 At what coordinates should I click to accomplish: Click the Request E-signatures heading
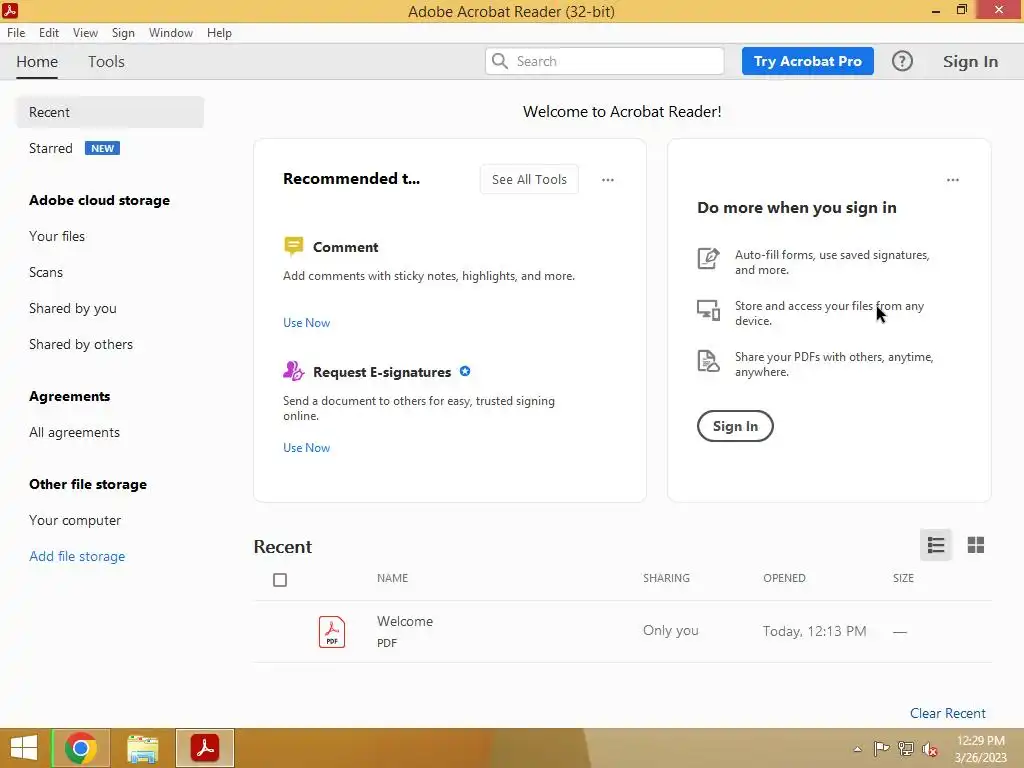tap(382, 372)
